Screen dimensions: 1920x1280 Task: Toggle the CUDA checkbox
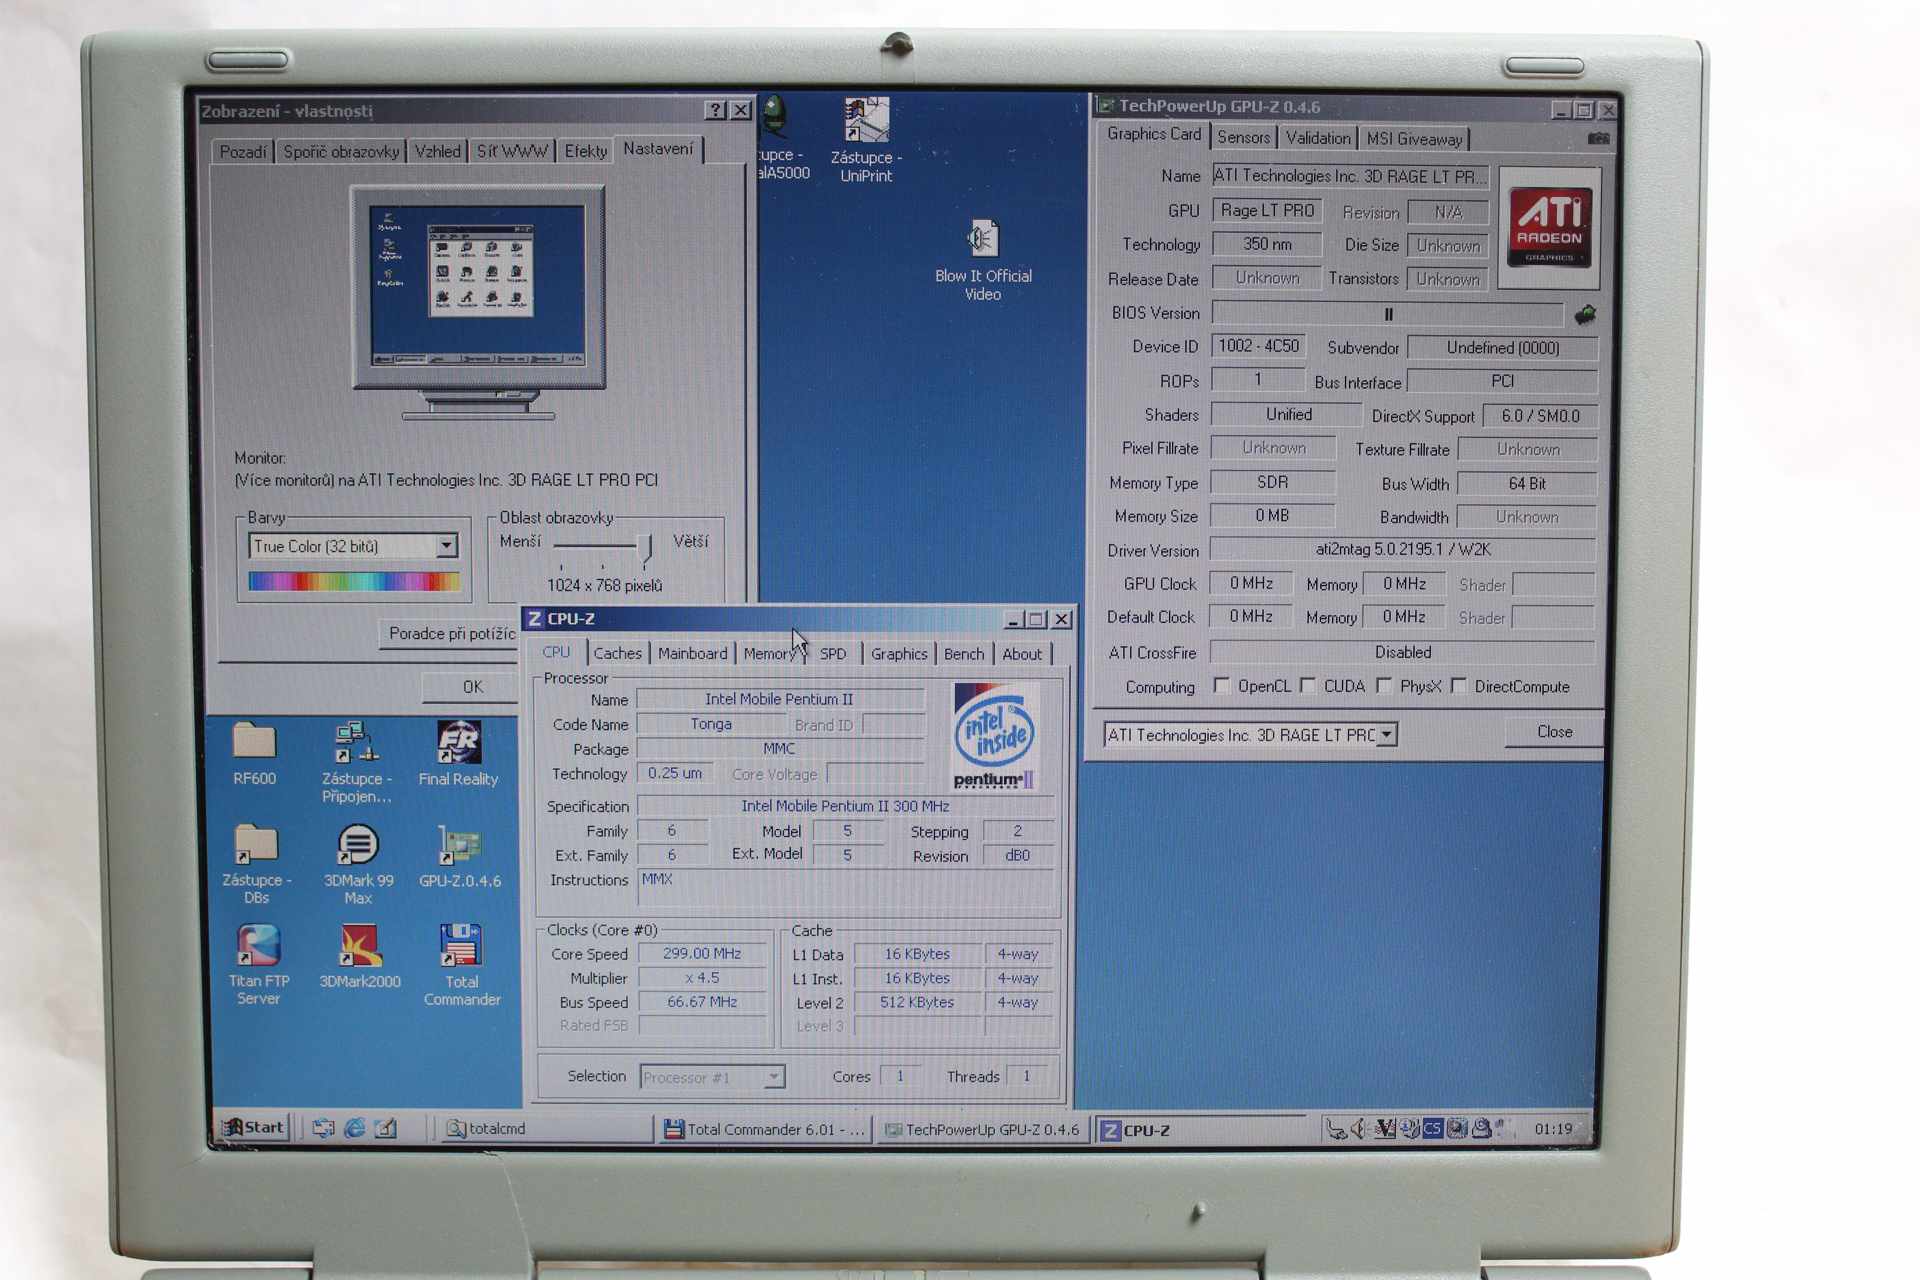coord(1308,686)
